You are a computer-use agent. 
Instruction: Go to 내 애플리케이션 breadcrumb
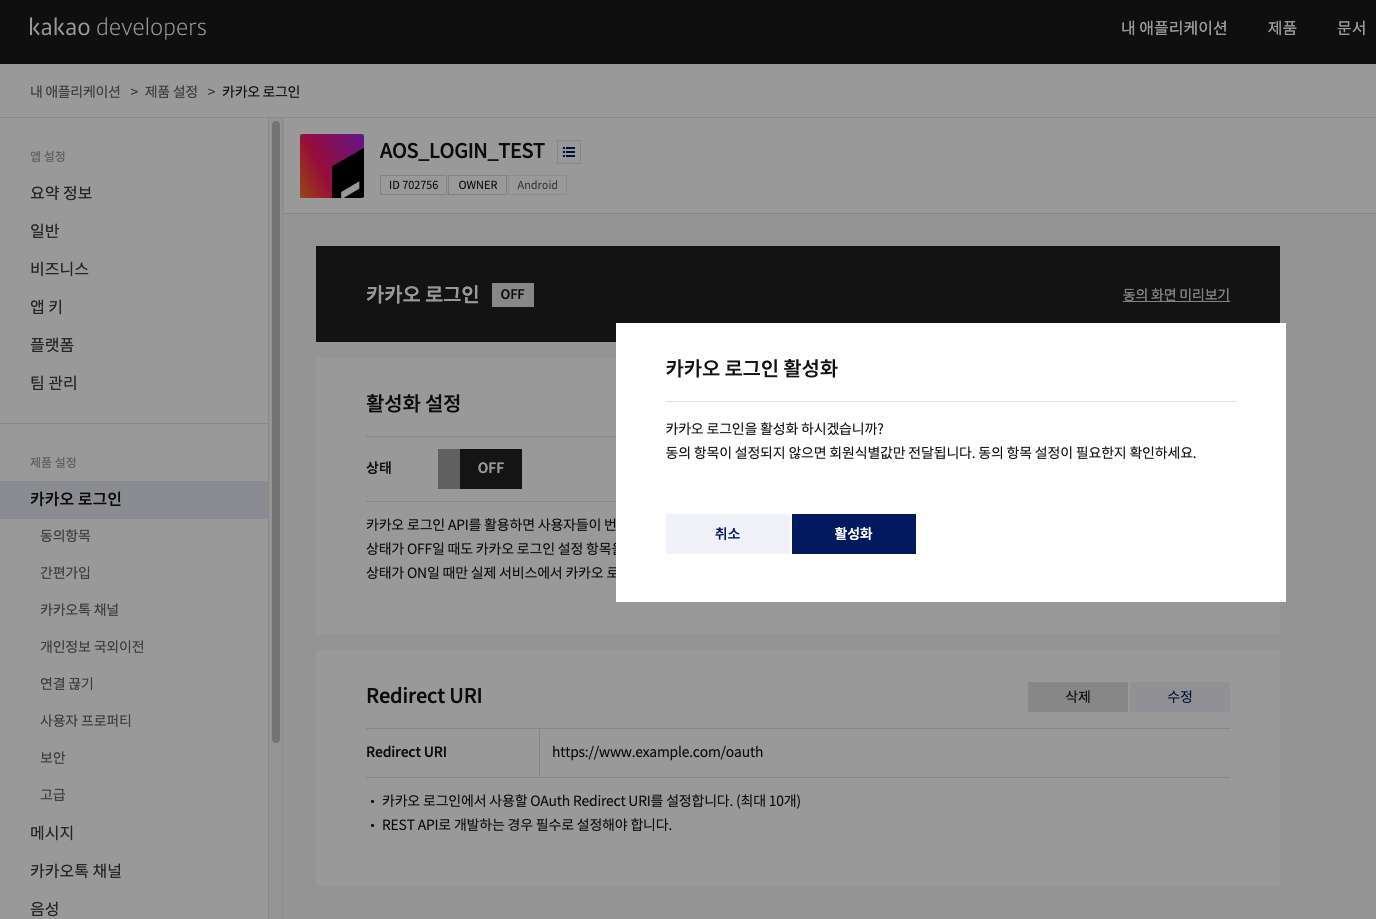tap(75, 91)
